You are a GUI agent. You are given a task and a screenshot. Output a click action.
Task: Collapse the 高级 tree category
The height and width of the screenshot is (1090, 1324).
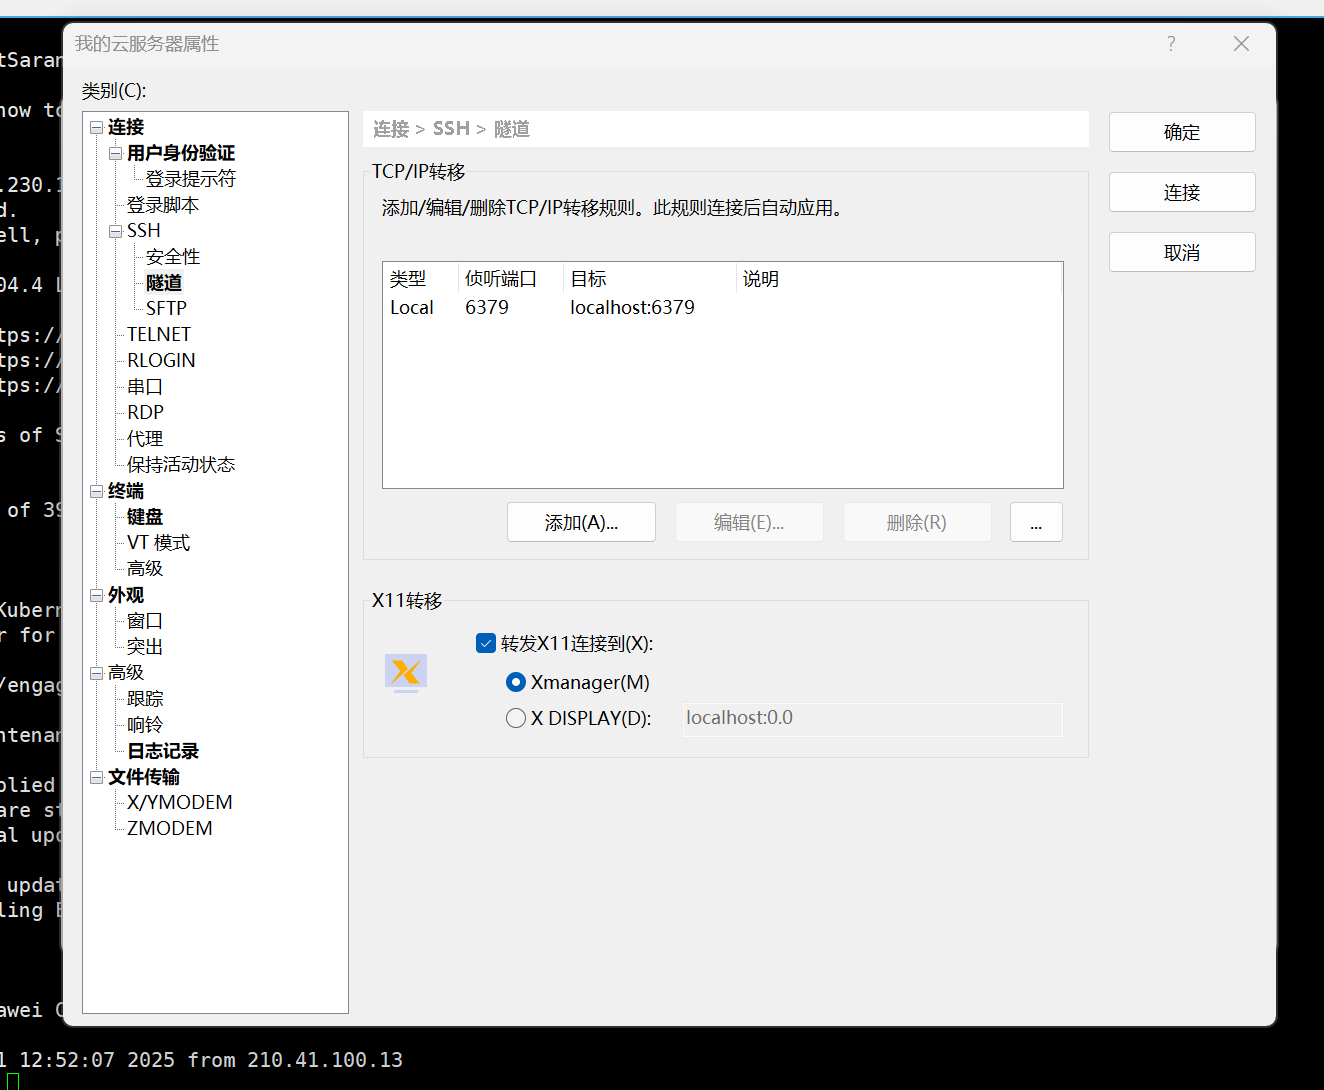[x=97, y=673]
